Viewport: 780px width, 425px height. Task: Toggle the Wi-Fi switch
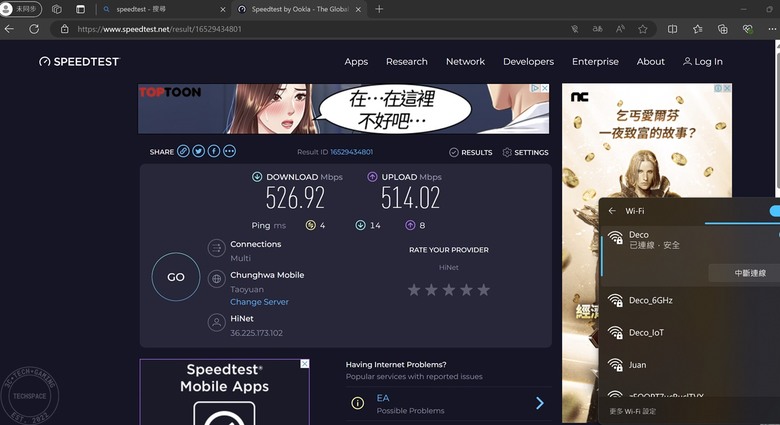click(774, 211)
